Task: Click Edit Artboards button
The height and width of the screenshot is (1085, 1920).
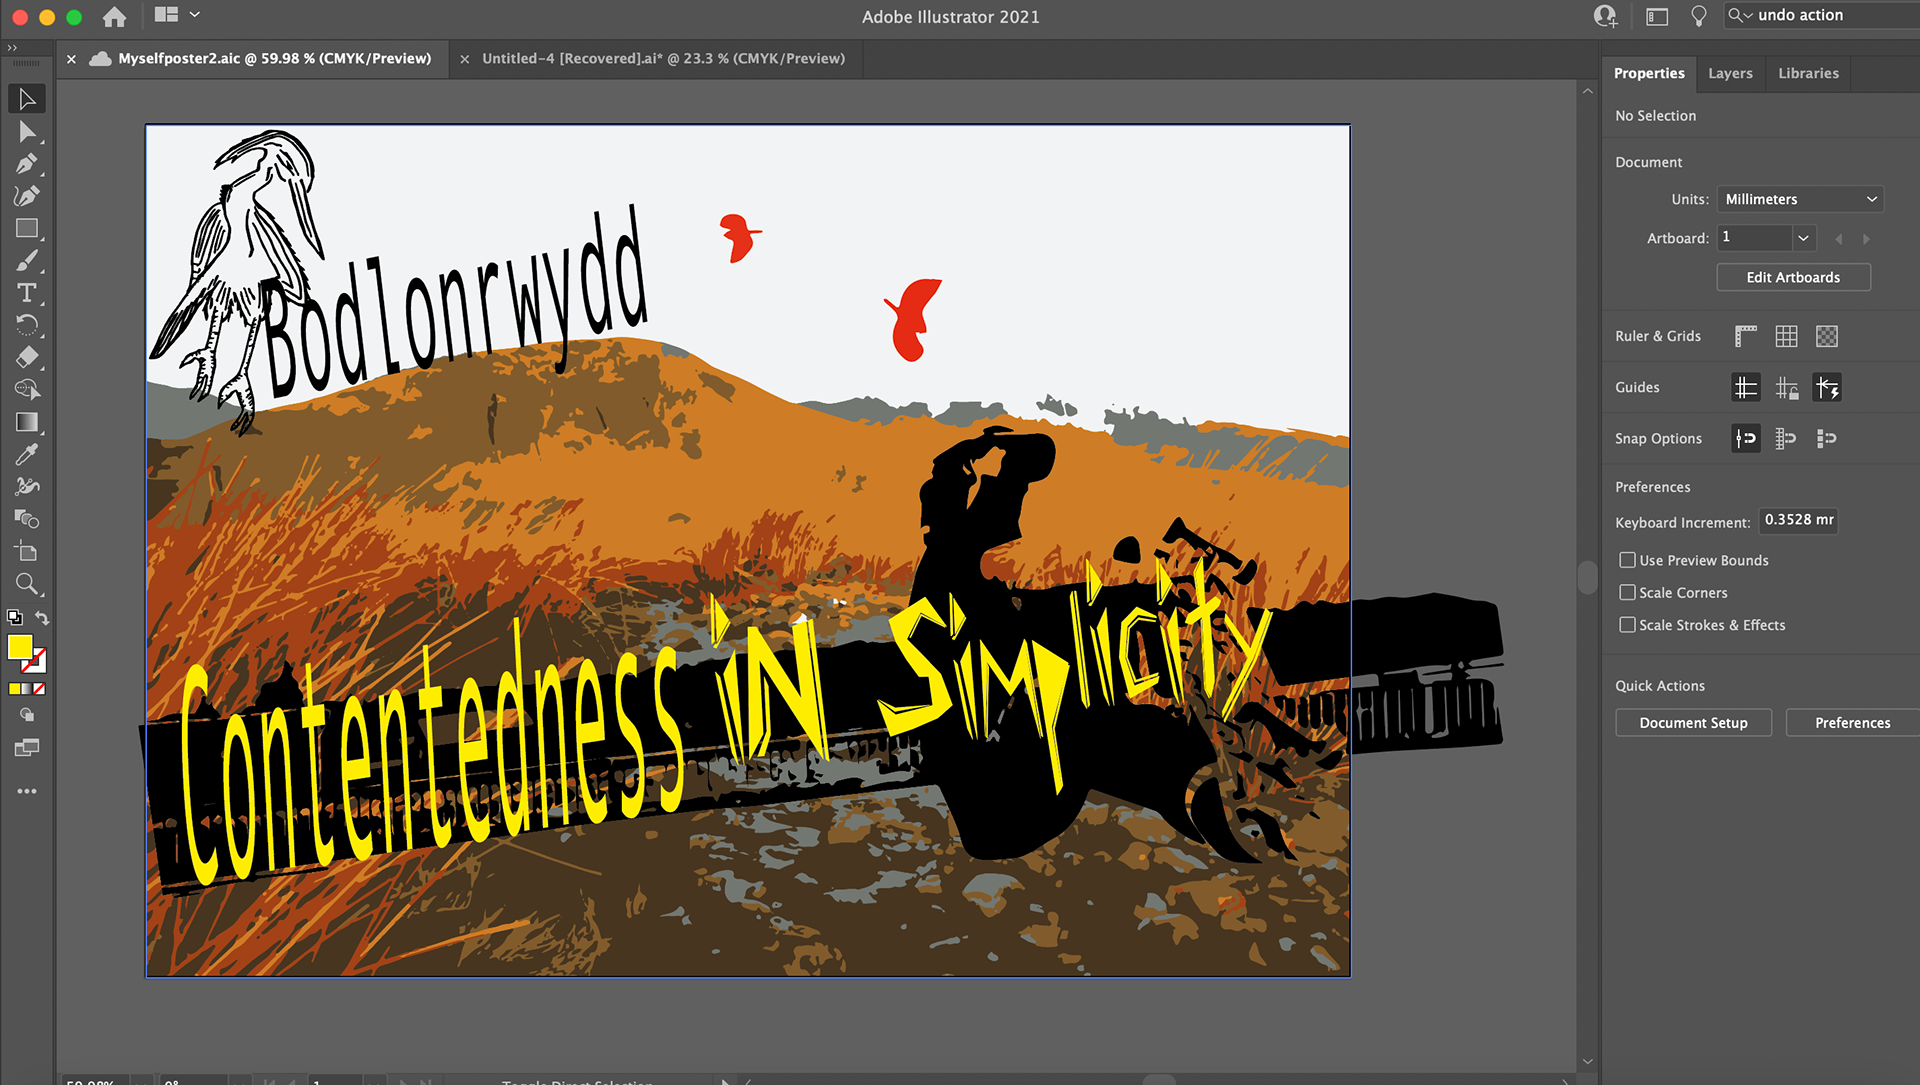Action: point(1793,277)
